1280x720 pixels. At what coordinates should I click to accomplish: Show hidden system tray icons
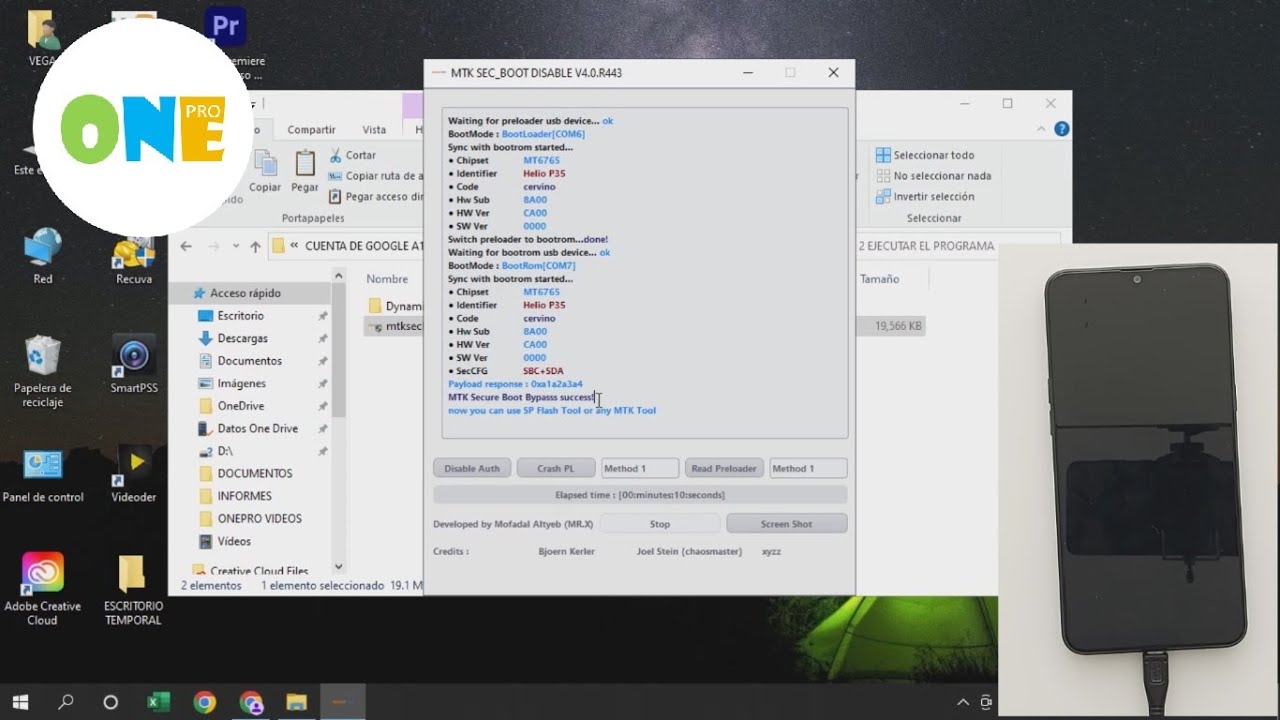[962, 702]
